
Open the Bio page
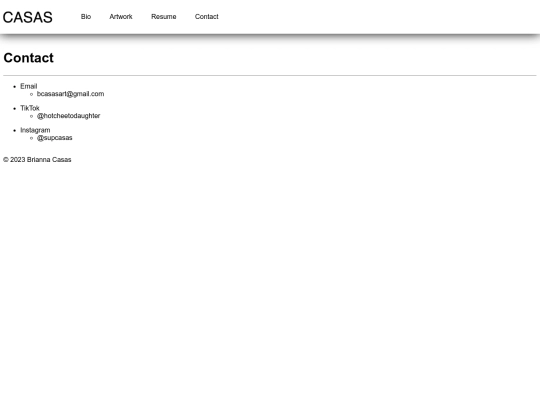(86, 17)
